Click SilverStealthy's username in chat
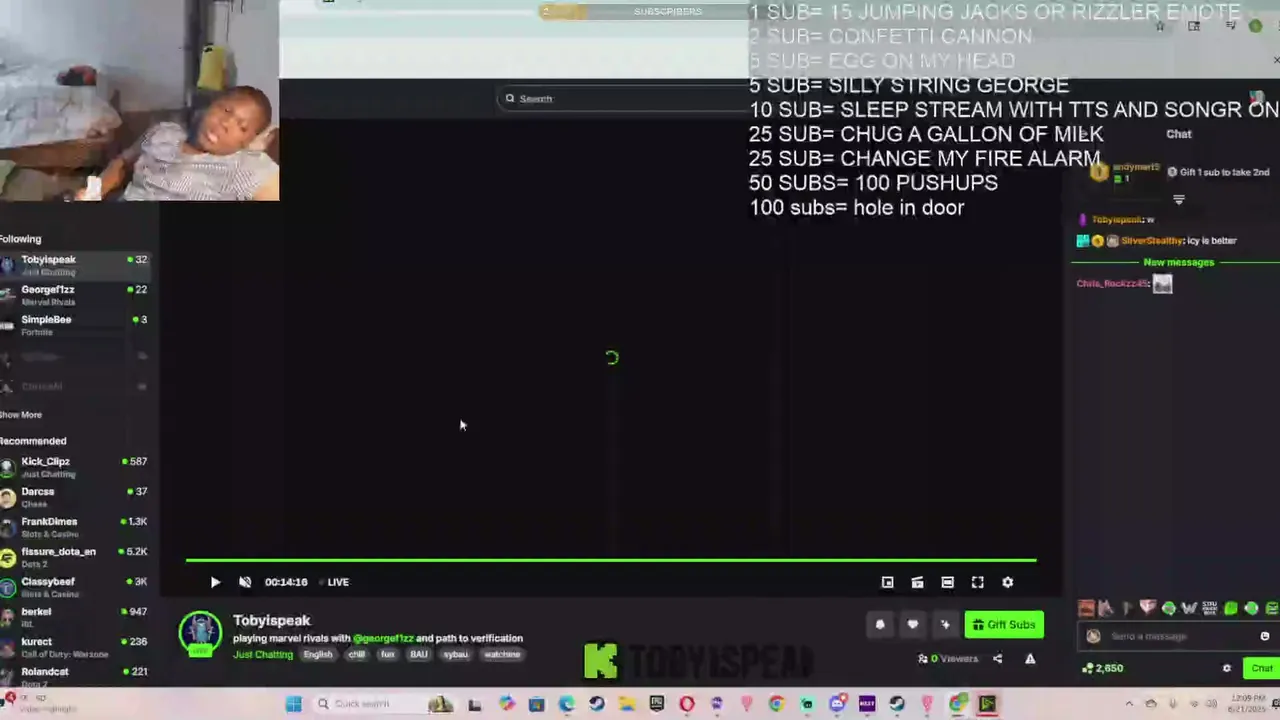This screenshot has width=1280, height=720. click(1152, 241)
